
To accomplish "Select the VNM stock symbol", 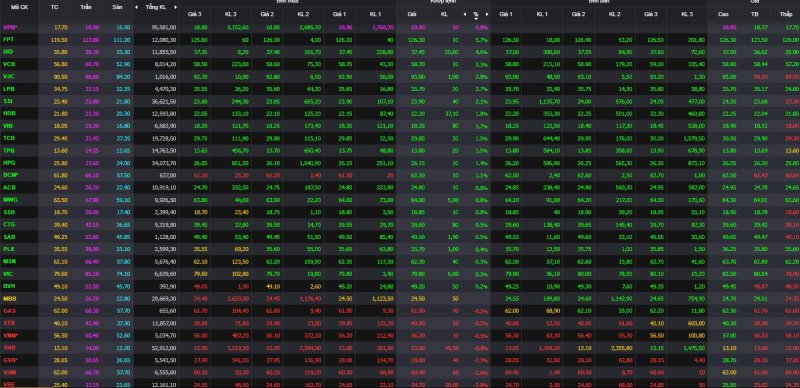I will tap(9, 335).
